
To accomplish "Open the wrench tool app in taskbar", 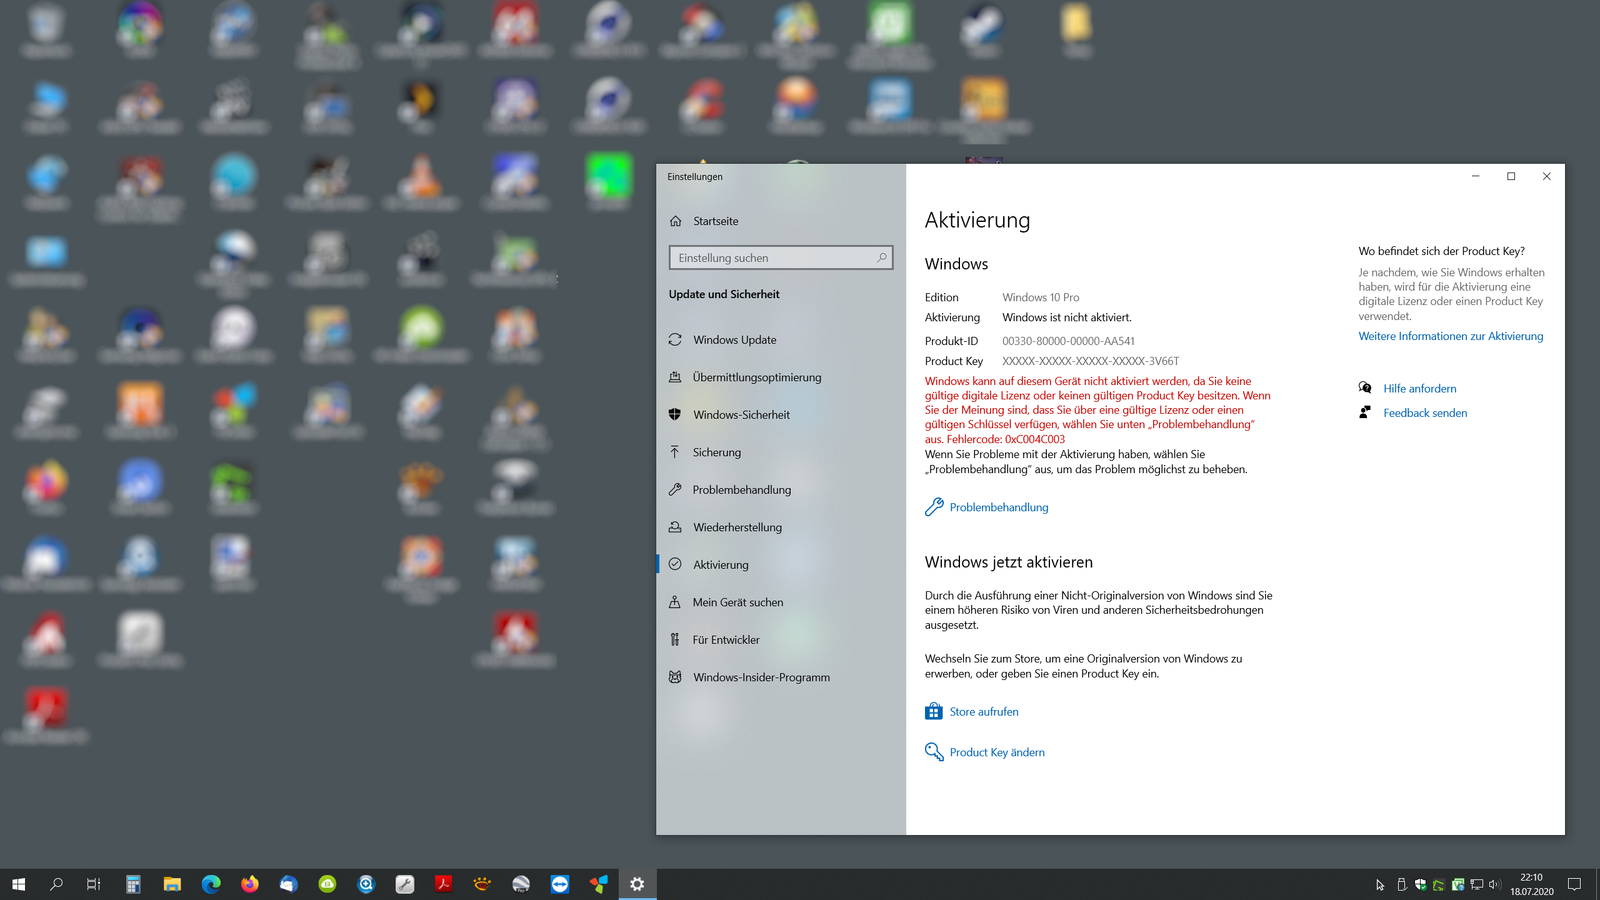I will (405, 884).
